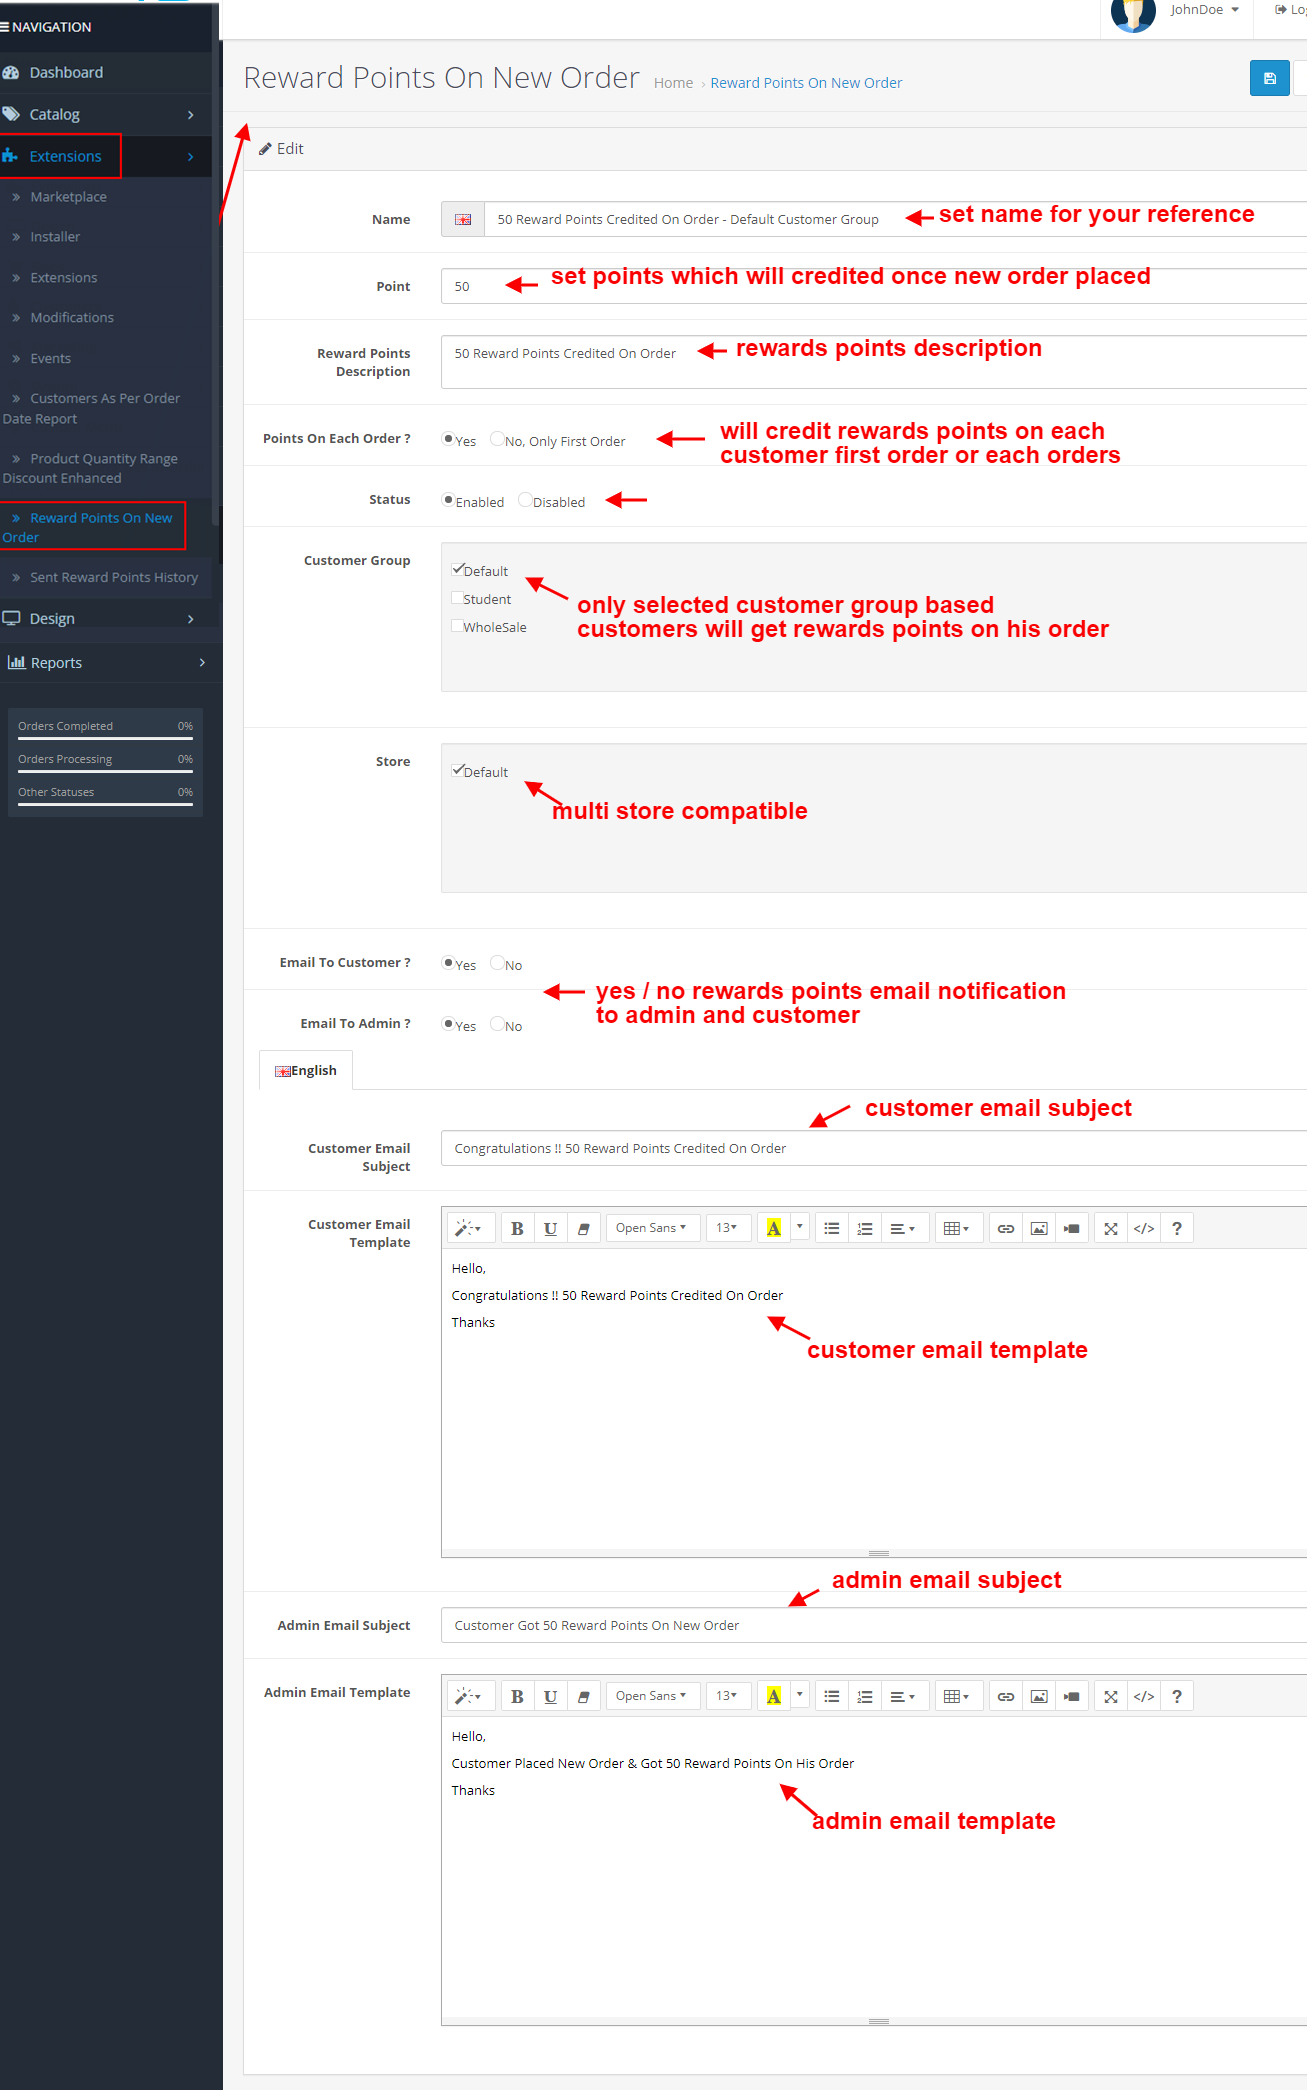The height and width of the screenshot is (2090, 1307).
Task: Open font size 13 dropdown in Customer Template
Action: (727, 1228)
